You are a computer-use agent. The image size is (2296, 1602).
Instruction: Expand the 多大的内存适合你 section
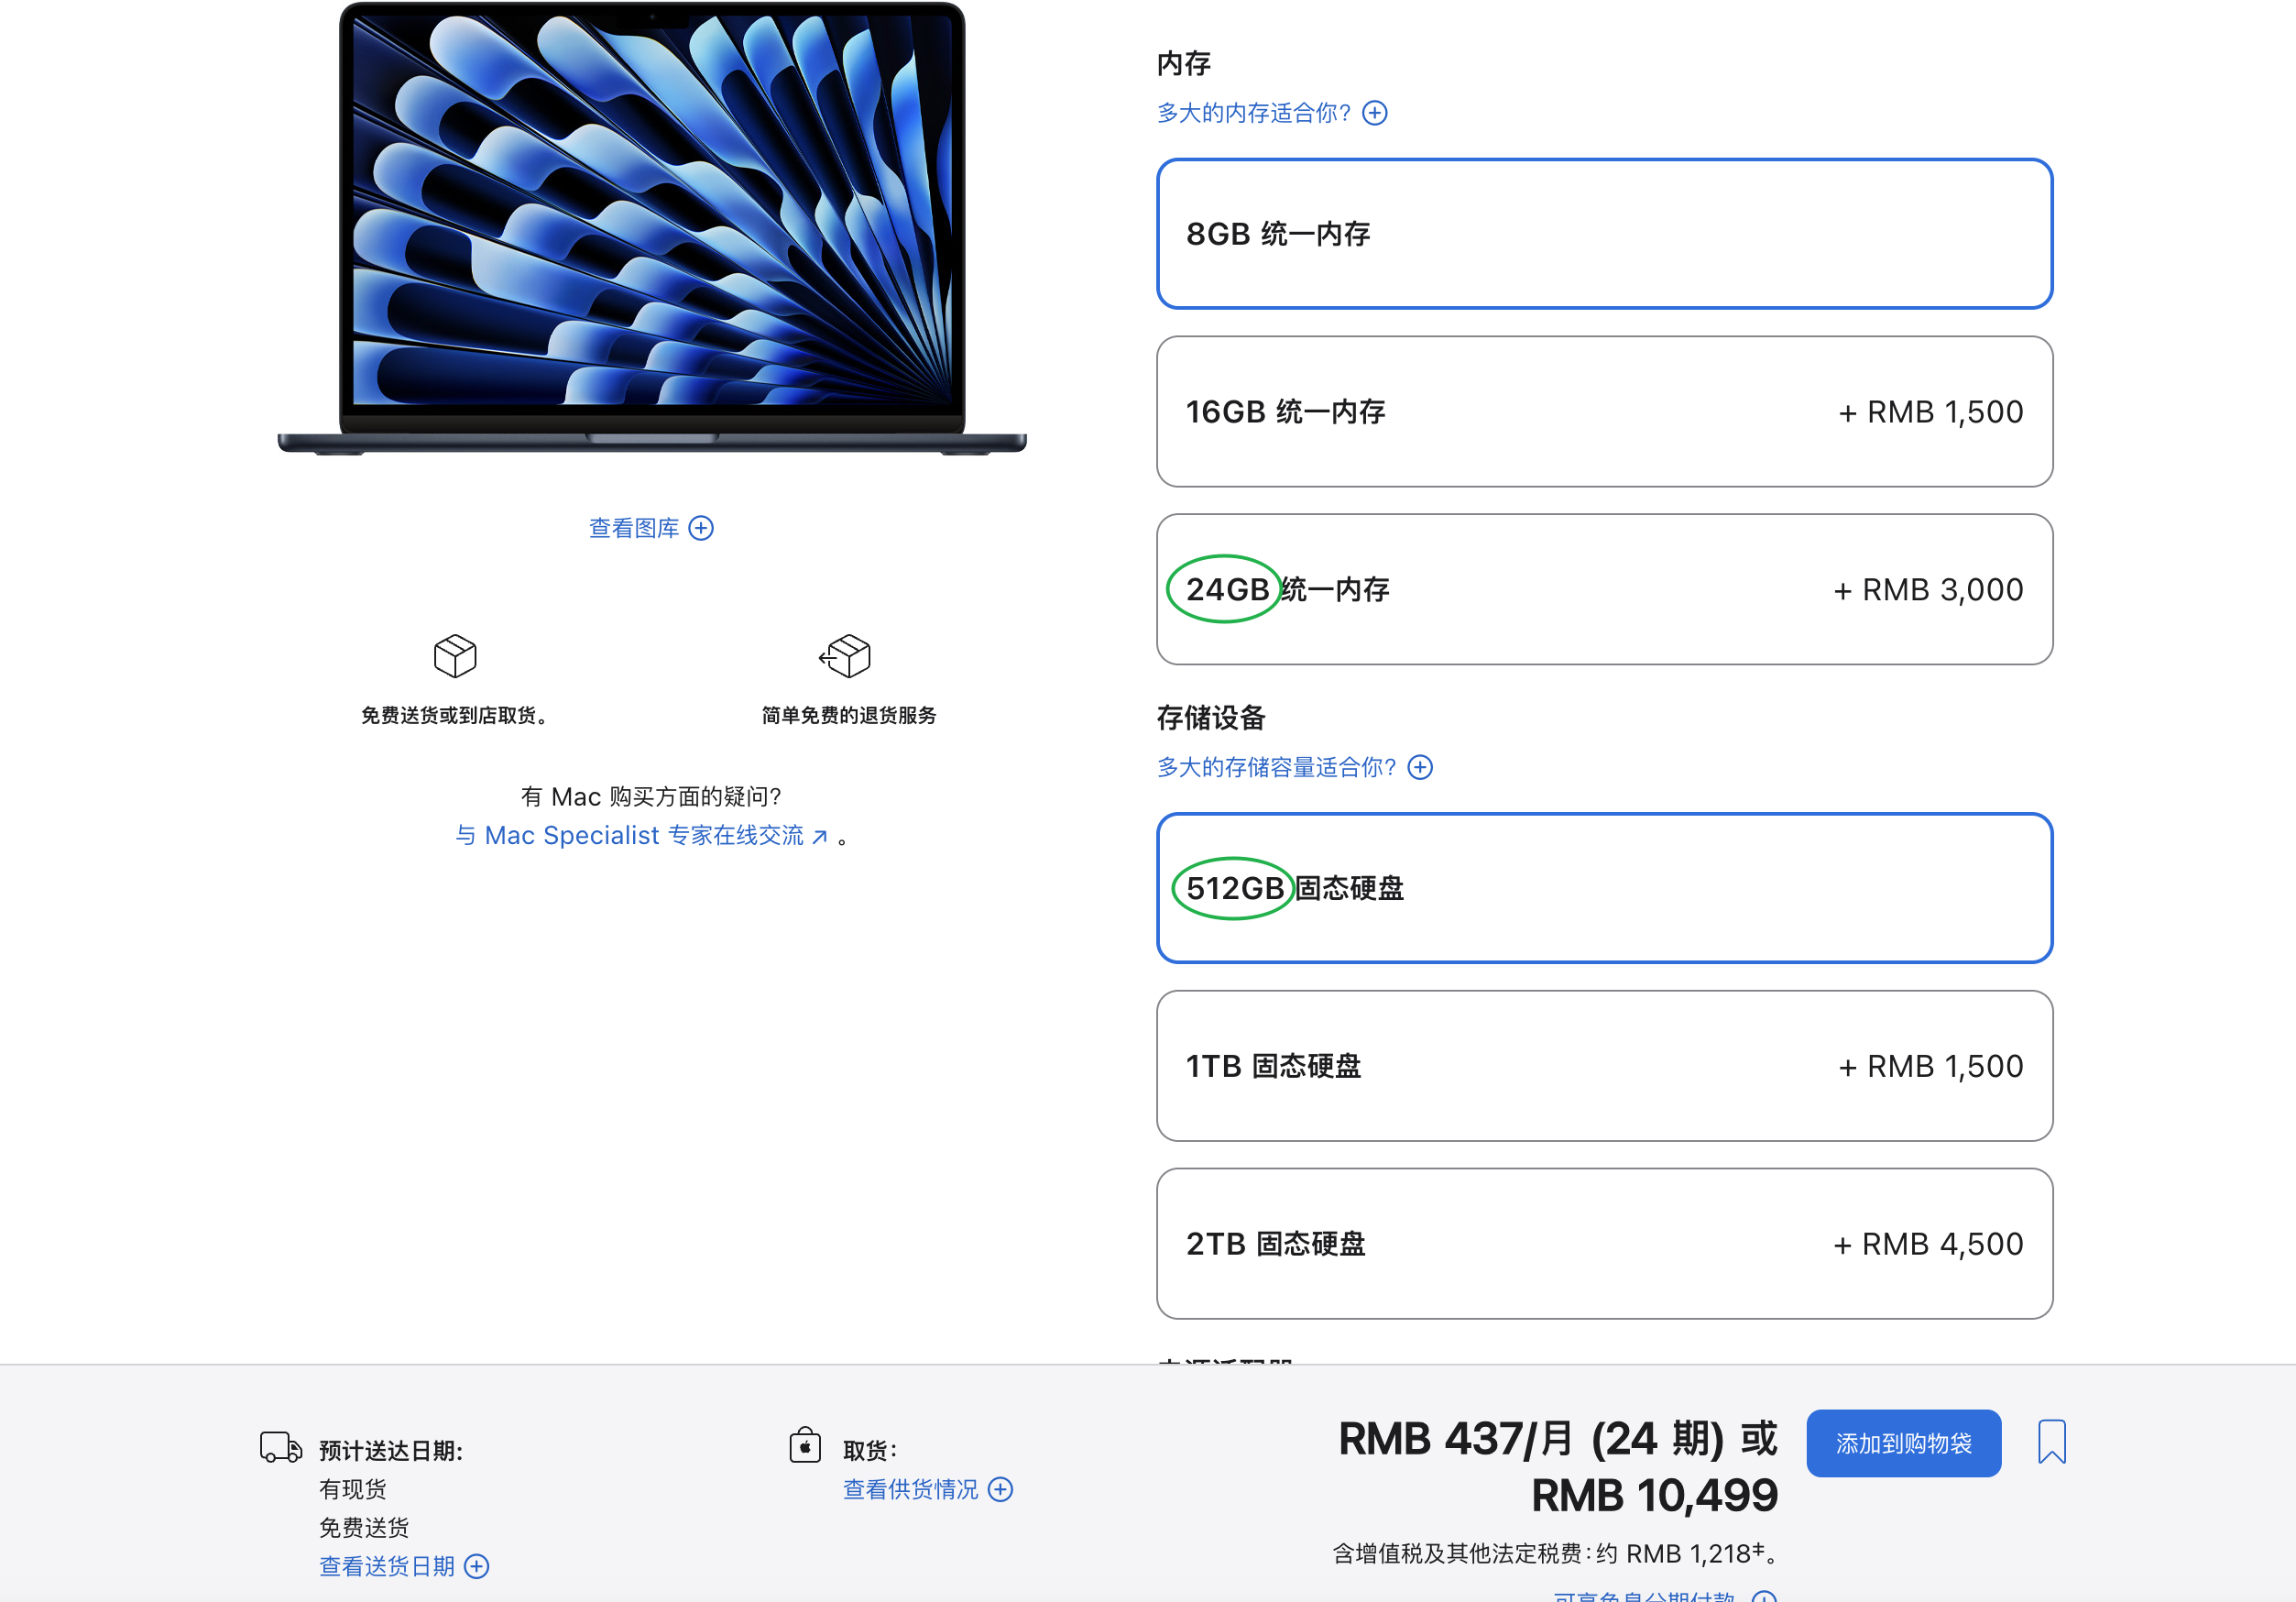[x=1252, y=112]
